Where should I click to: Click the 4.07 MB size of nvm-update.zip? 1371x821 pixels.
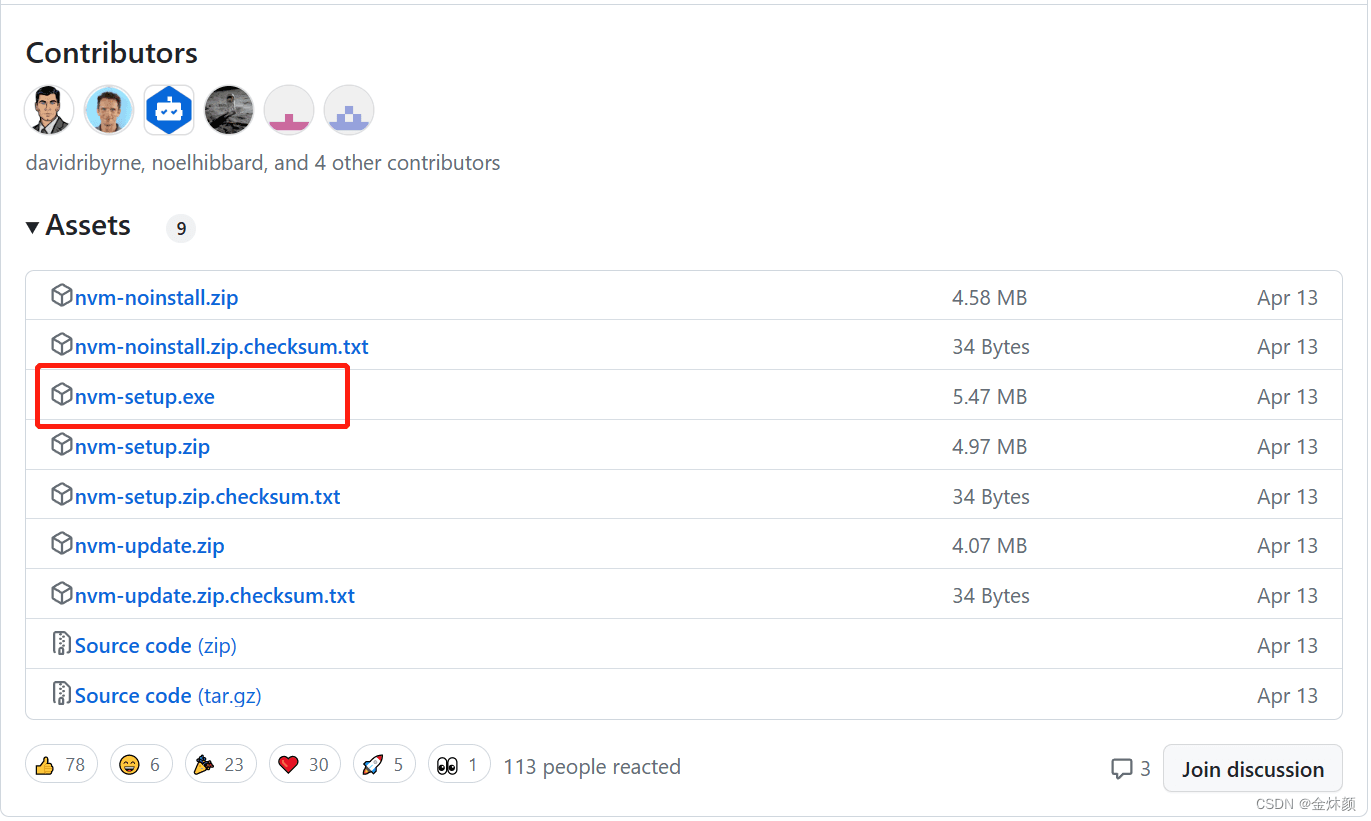[x=990, y=546]
